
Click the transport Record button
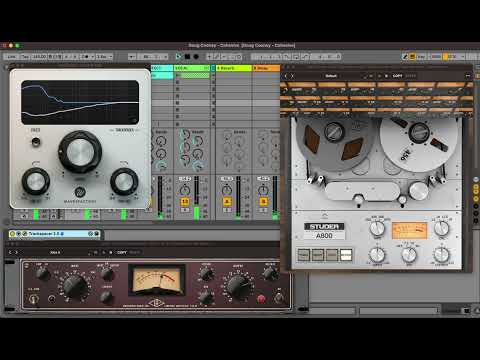(x=196, y=56)
